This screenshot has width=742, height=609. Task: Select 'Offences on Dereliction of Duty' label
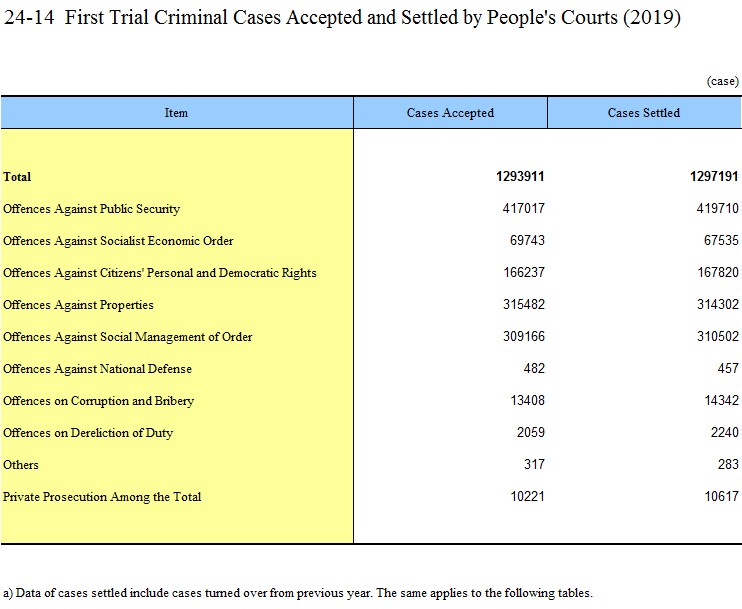coord(88,433)
